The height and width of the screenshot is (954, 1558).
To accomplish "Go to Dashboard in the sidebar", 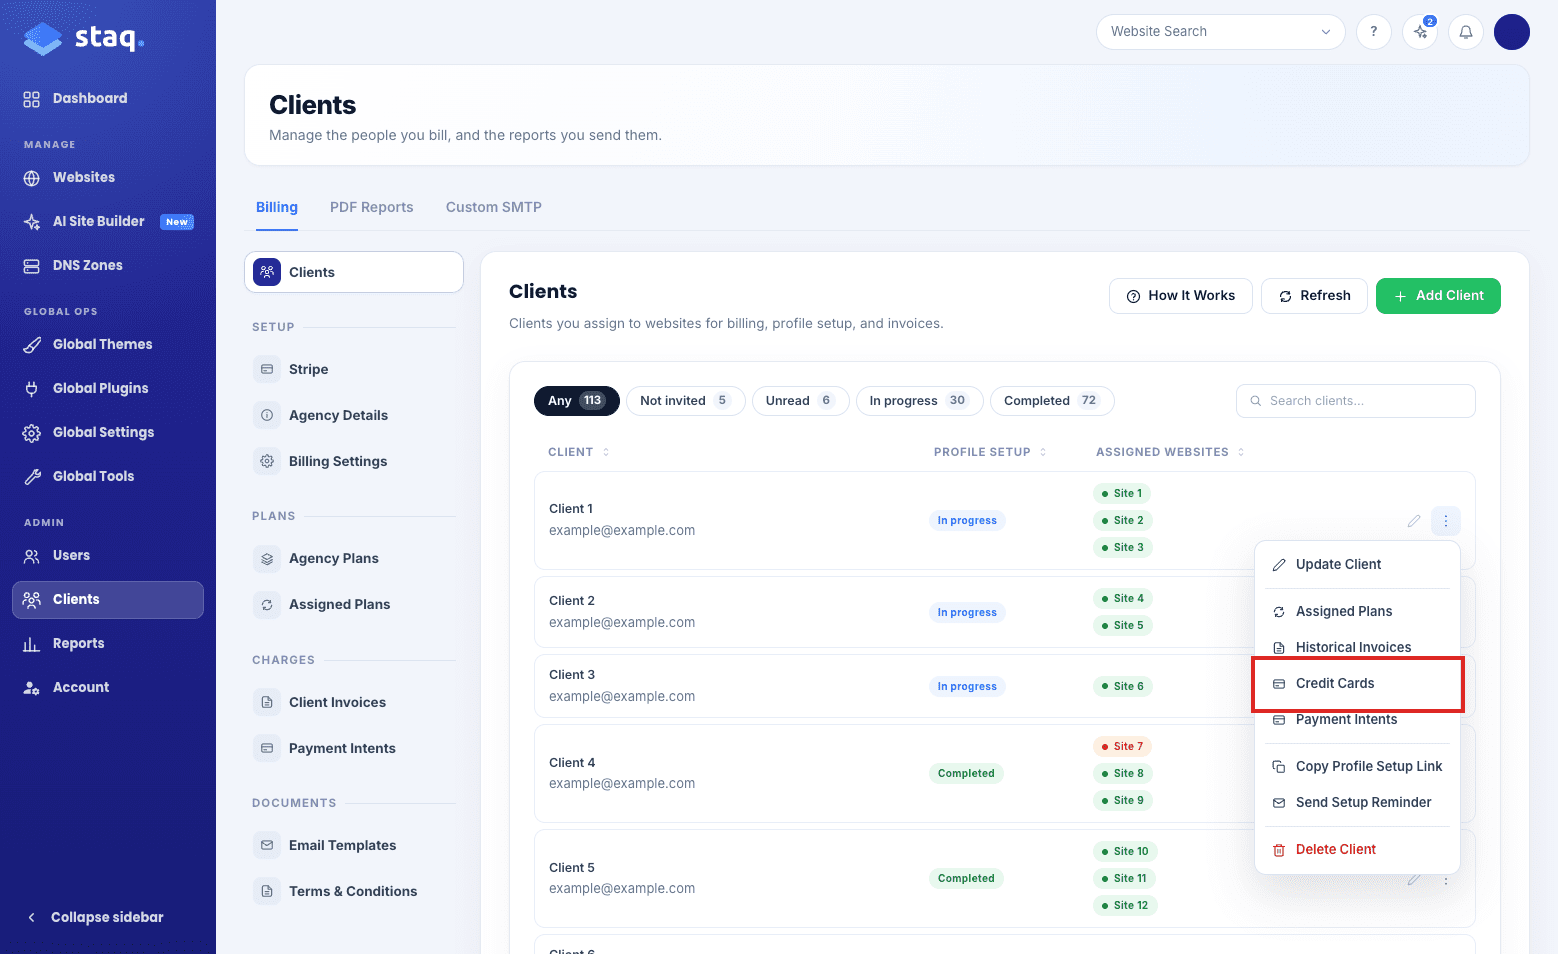I will point(108,98).
